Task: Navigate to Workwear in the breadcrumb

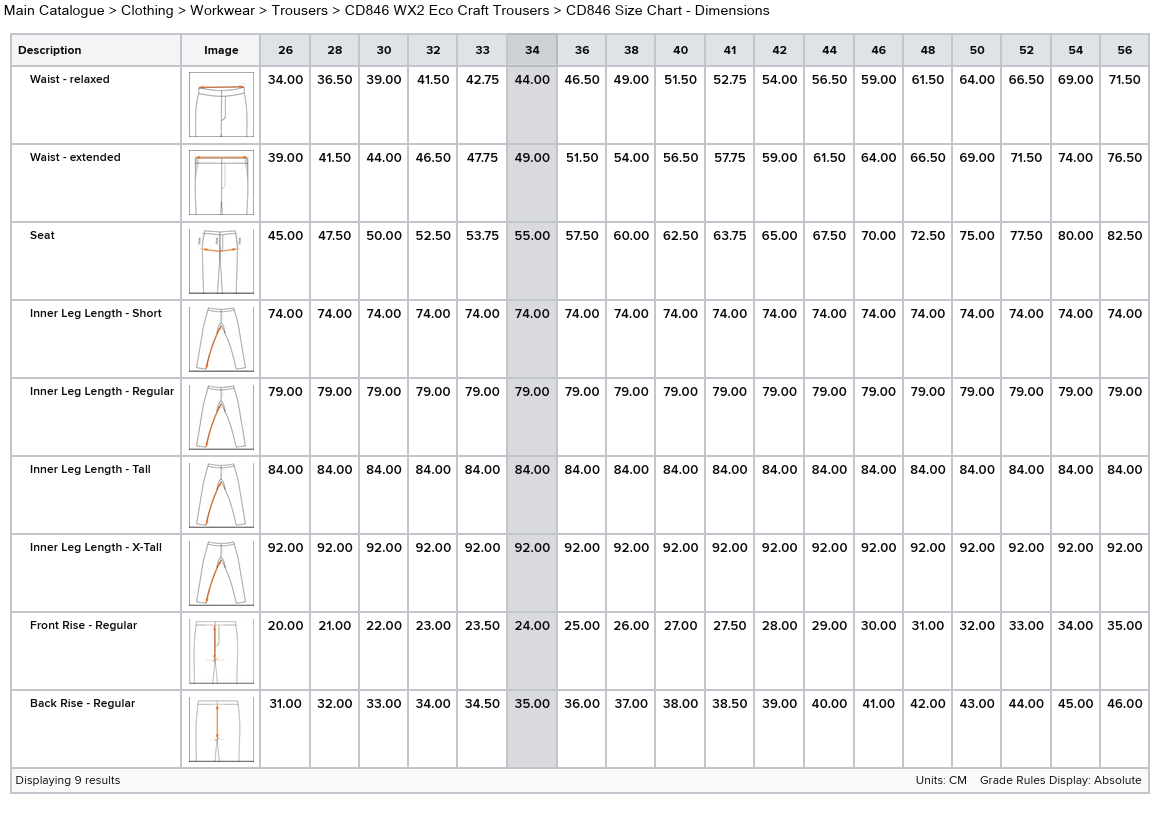Action: click(222, 11)
